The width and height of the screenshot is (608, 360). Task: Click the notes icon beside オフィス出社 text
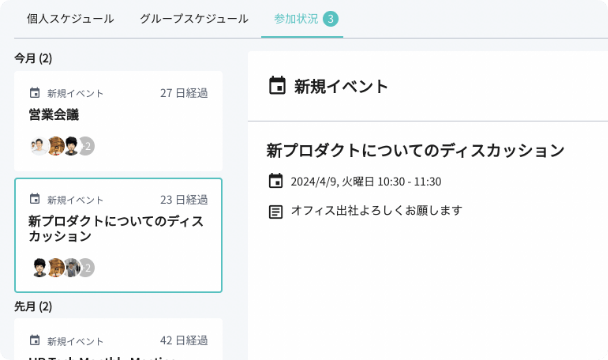click(276, 212)
